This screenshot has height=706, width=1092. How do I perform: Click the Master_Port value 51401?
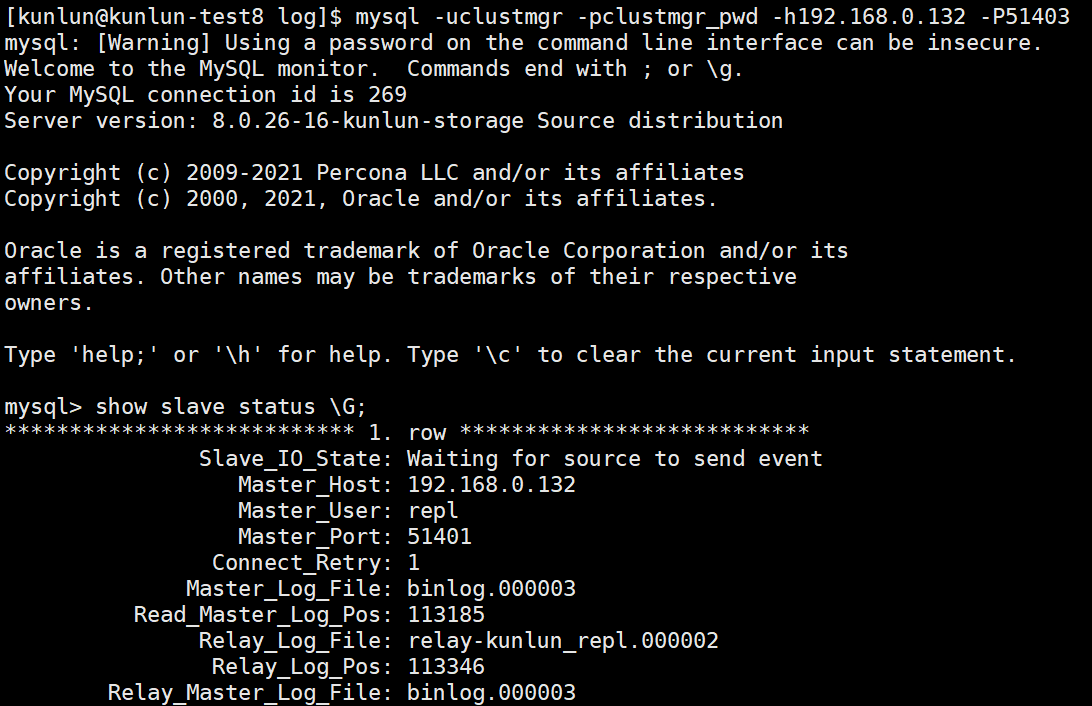point(439,537)
